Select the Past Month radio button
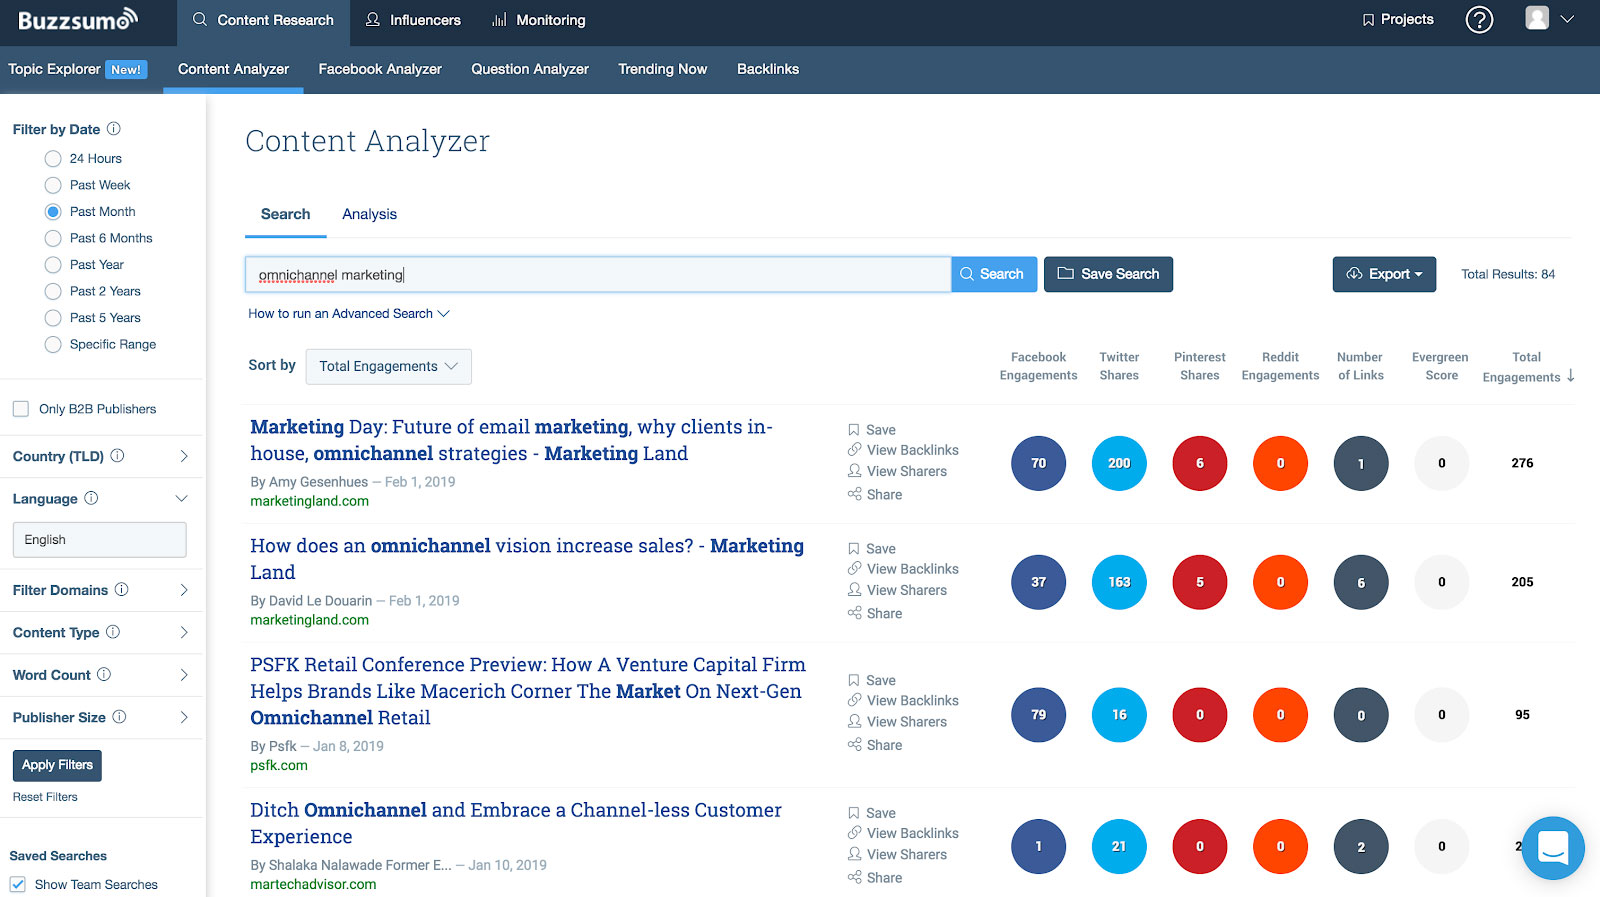 pos(53,212)
